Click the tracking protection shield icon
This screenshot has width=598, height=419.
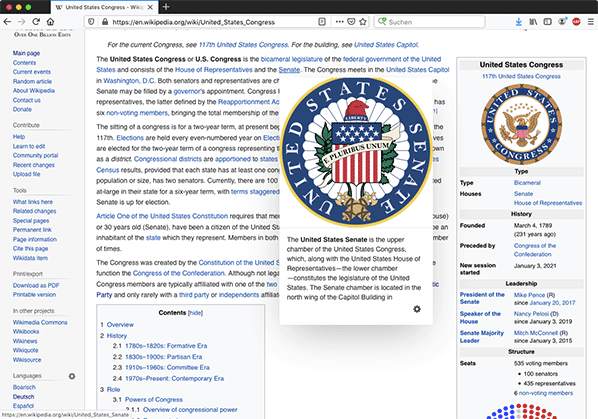[91, 22]
